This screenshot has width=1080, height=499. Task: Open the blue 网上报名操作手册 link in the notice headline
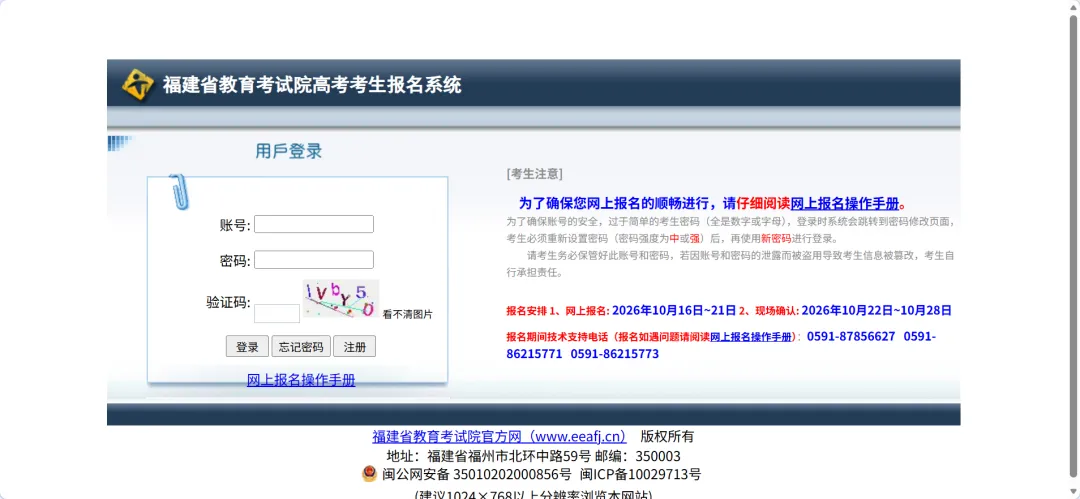coord(845,203)
